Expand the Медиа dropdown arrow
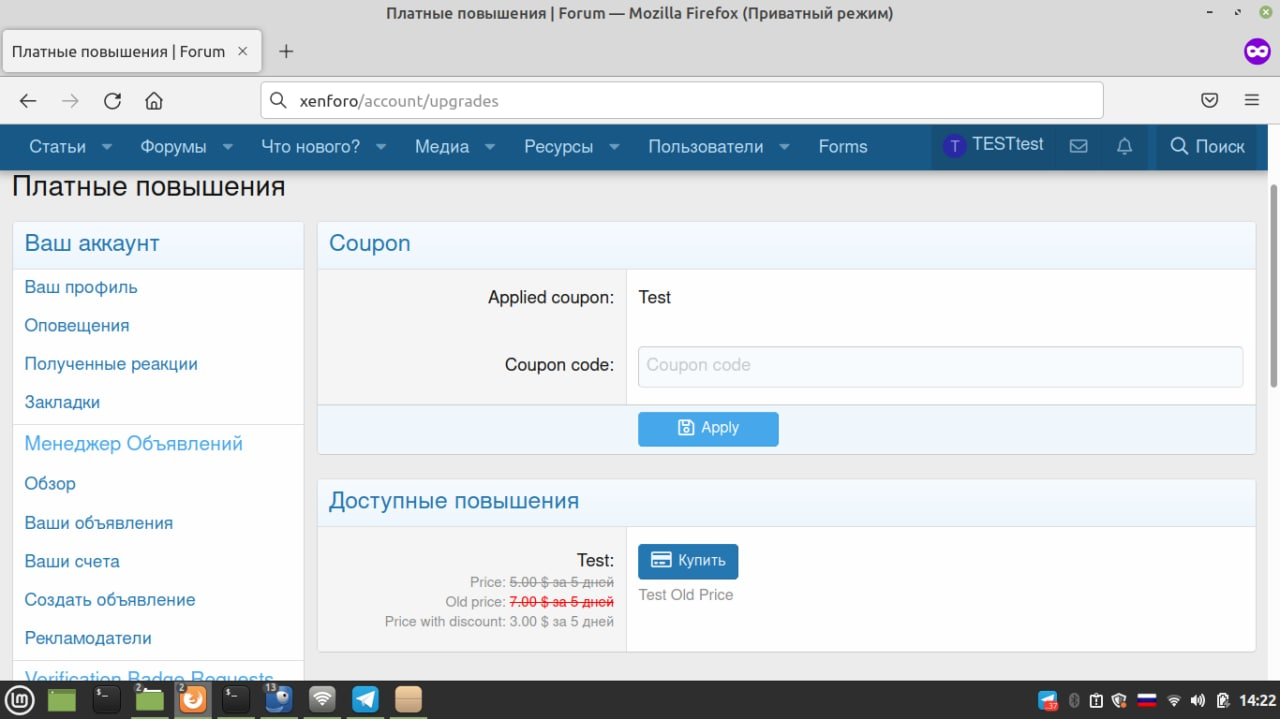 pyautogui.click(x=490, y=147)
